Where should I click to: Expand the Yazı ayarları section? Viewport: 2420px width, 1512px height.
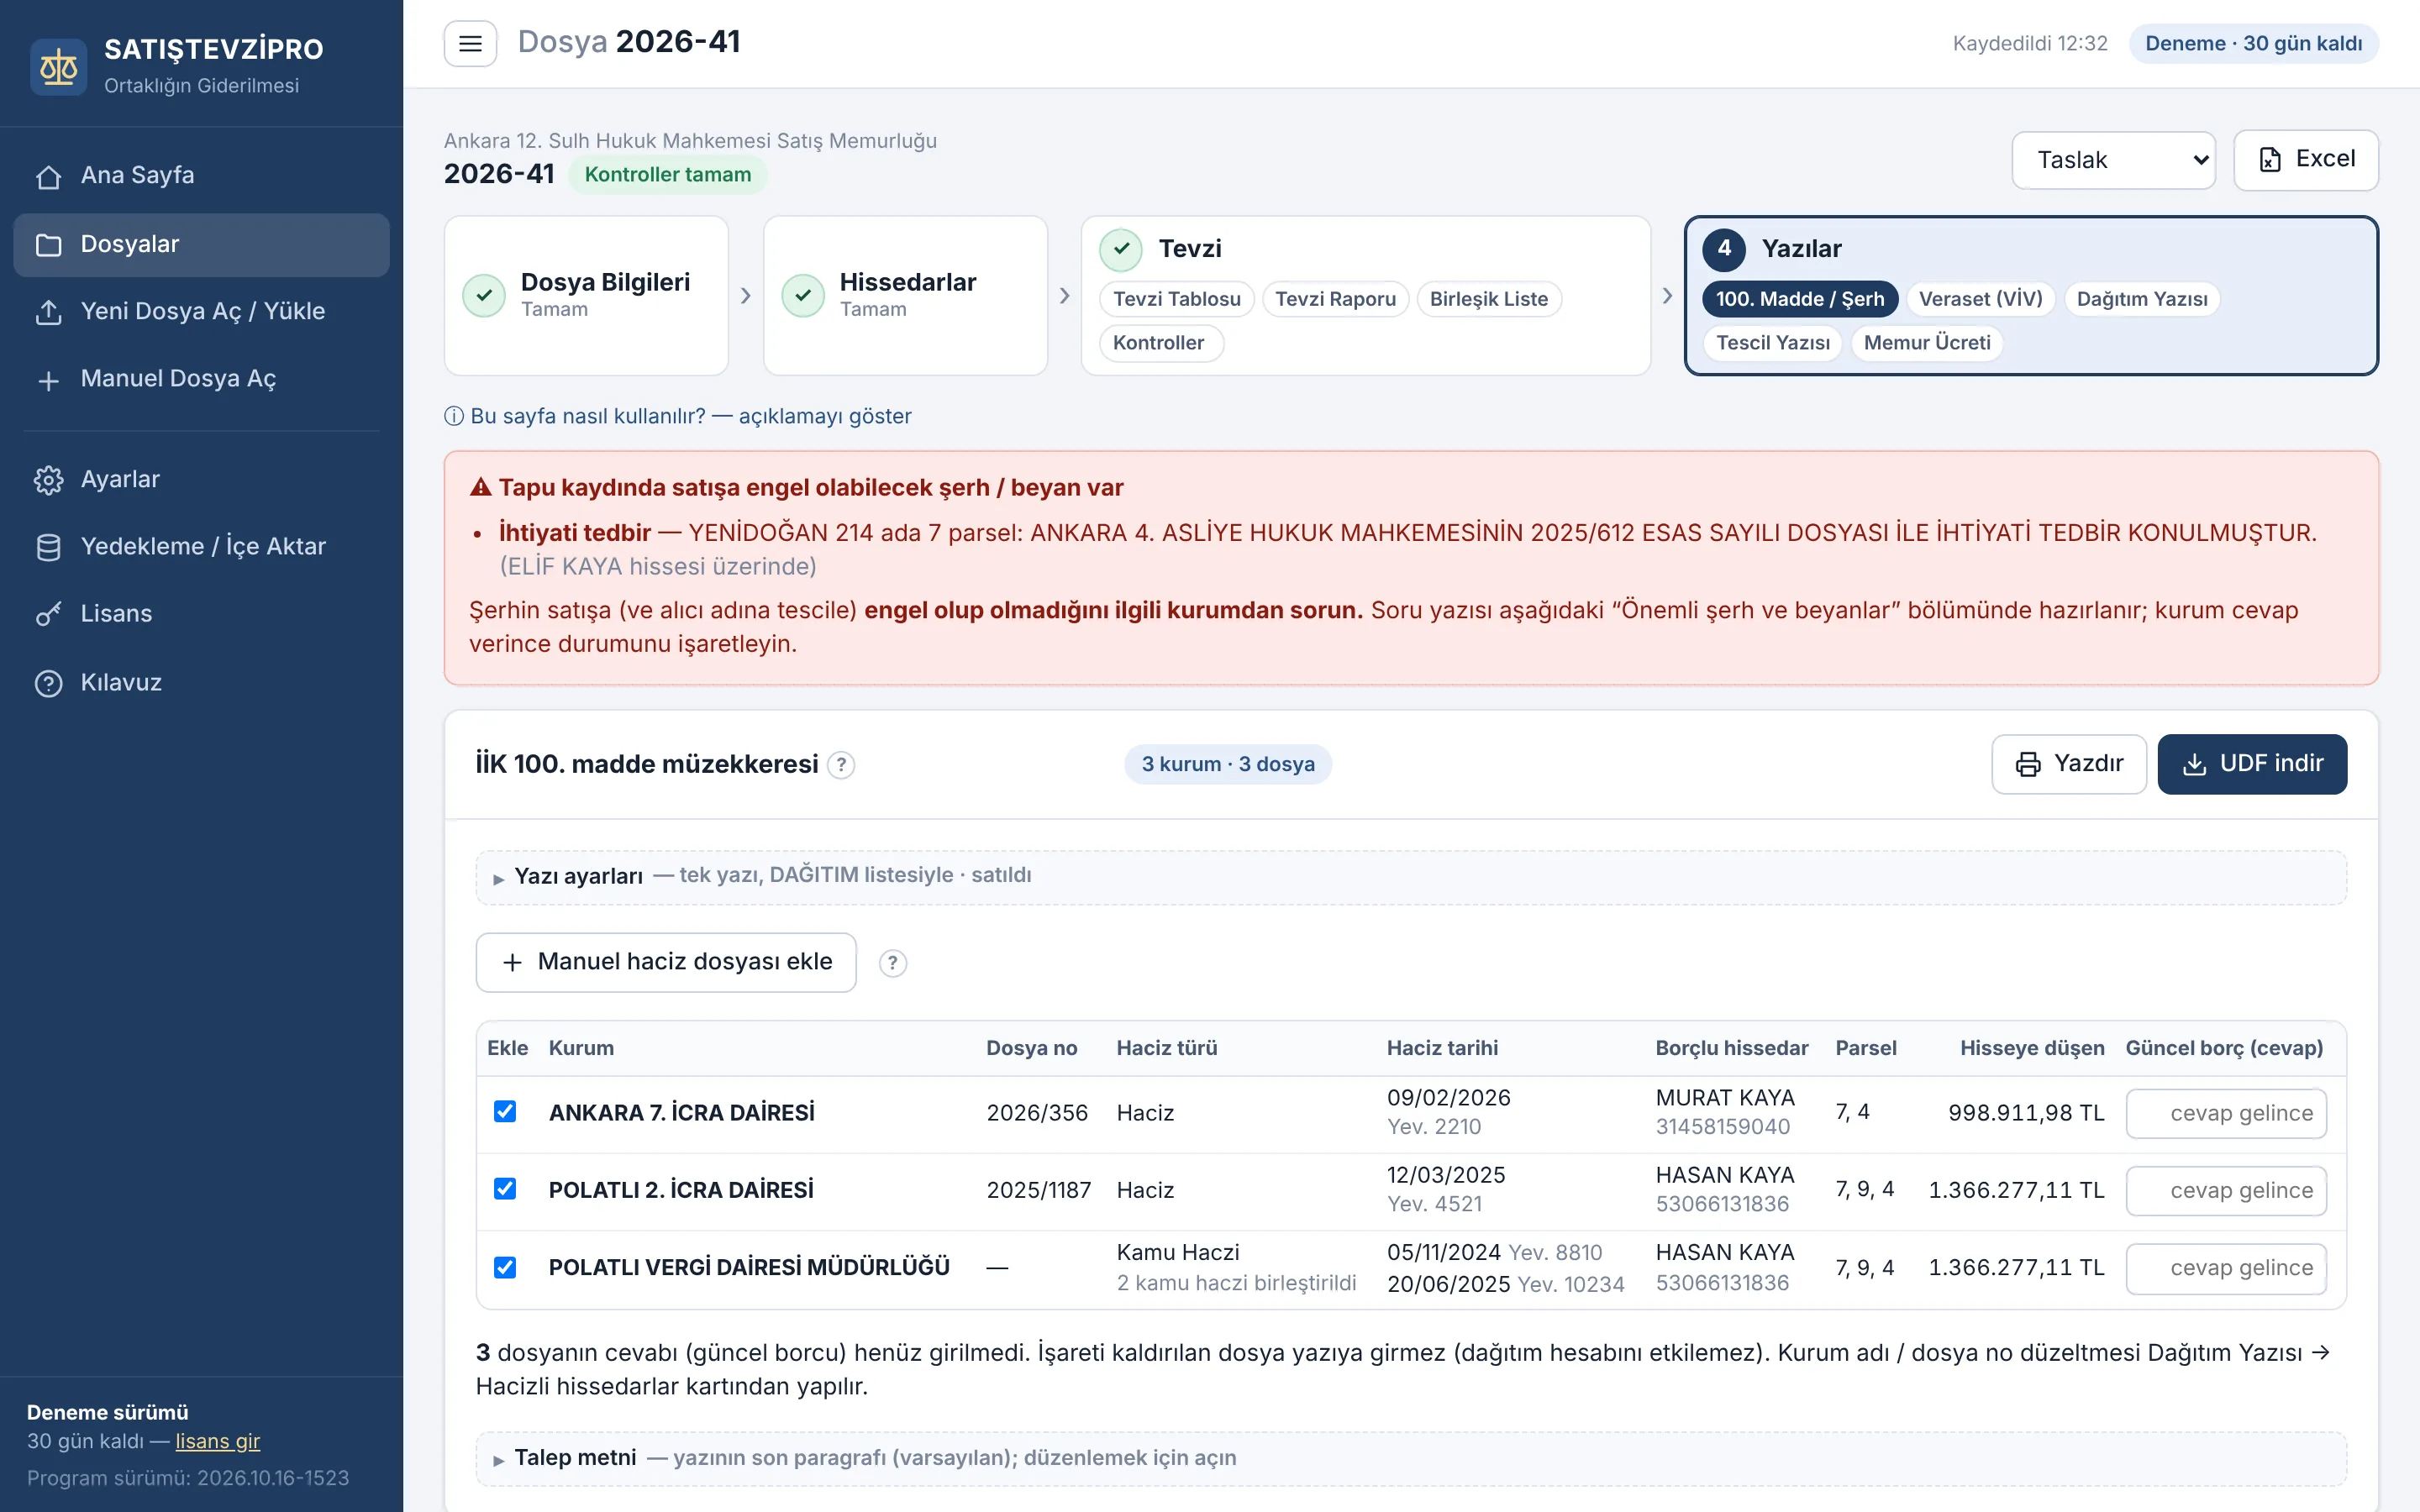tap(1411, 877)
